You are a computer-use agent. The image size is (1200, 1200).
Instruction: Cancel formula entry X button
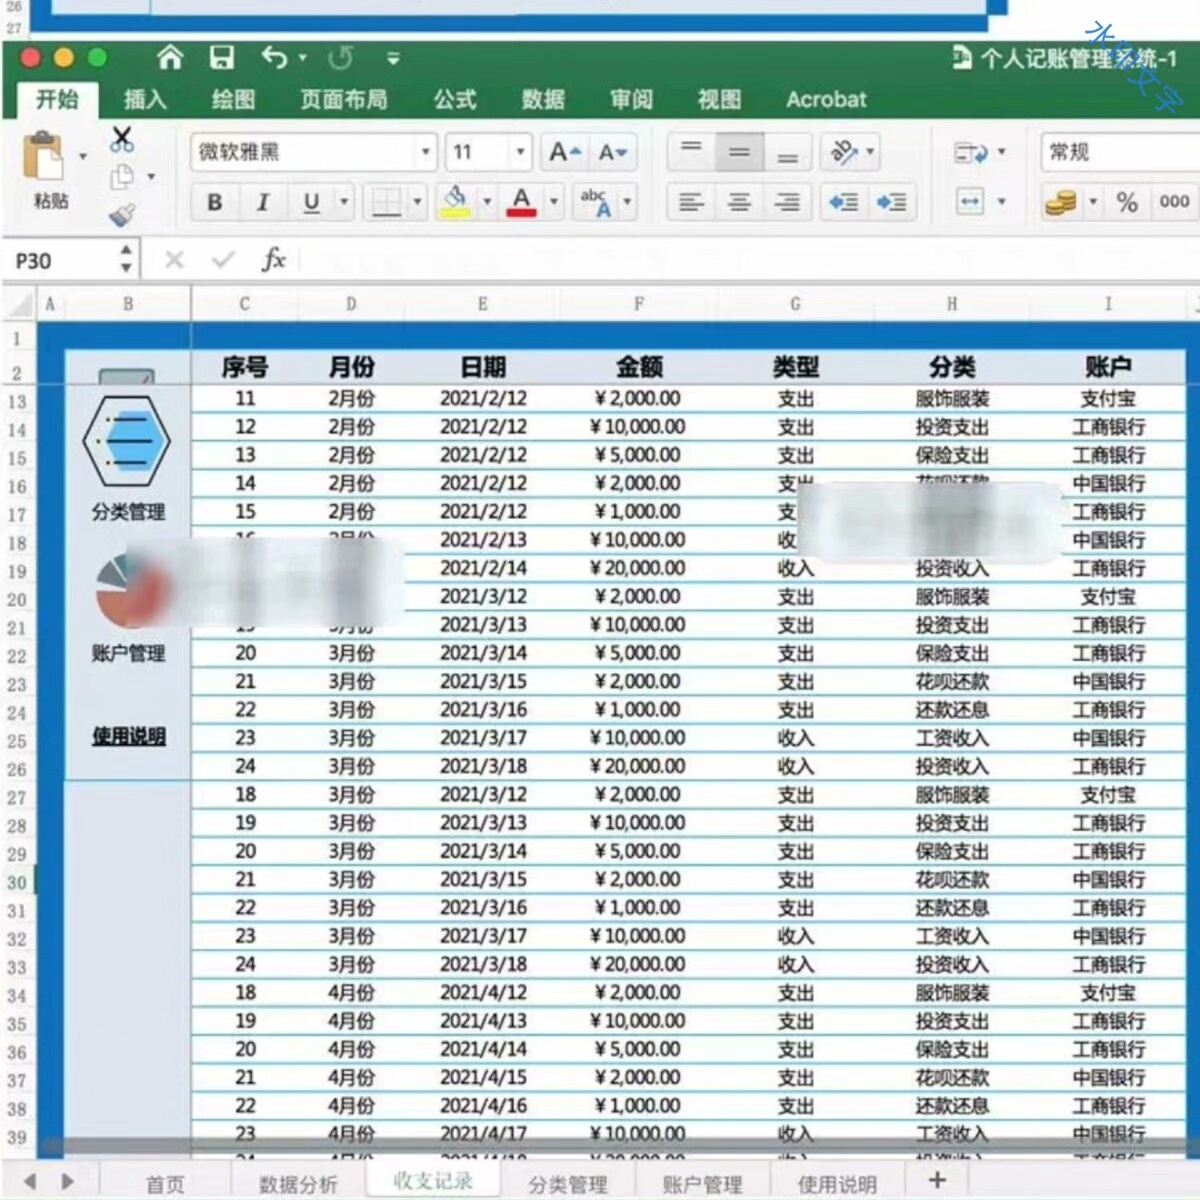click(175, 260)
